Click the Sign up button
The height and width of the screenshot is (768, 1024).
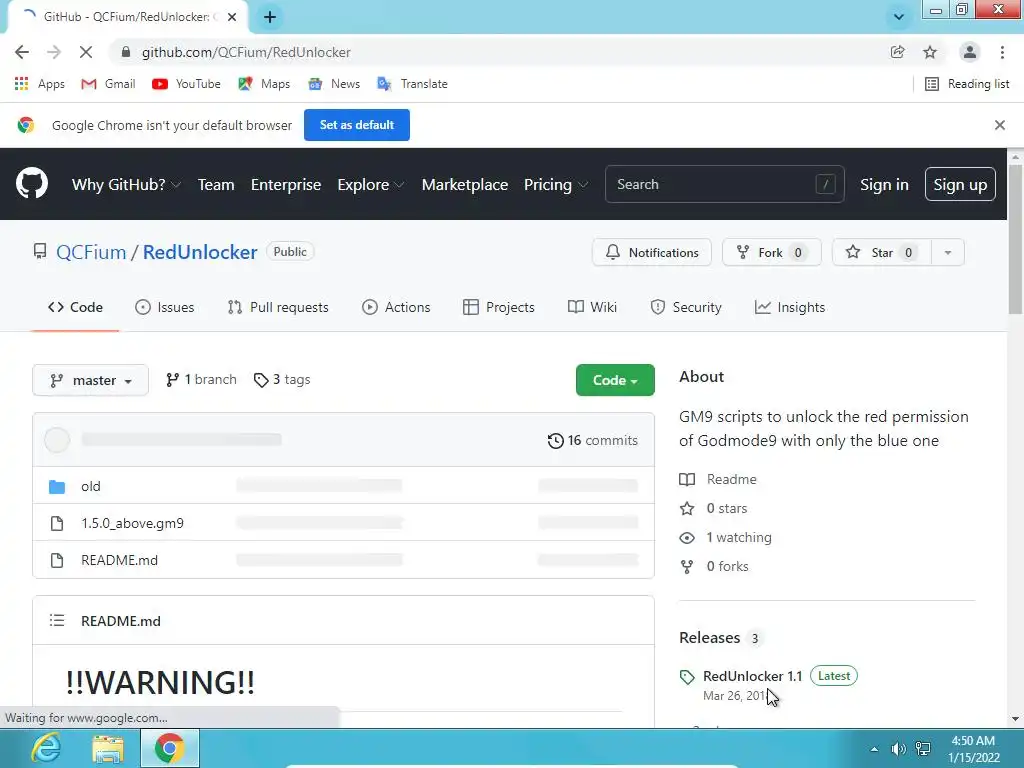point(960,184)
